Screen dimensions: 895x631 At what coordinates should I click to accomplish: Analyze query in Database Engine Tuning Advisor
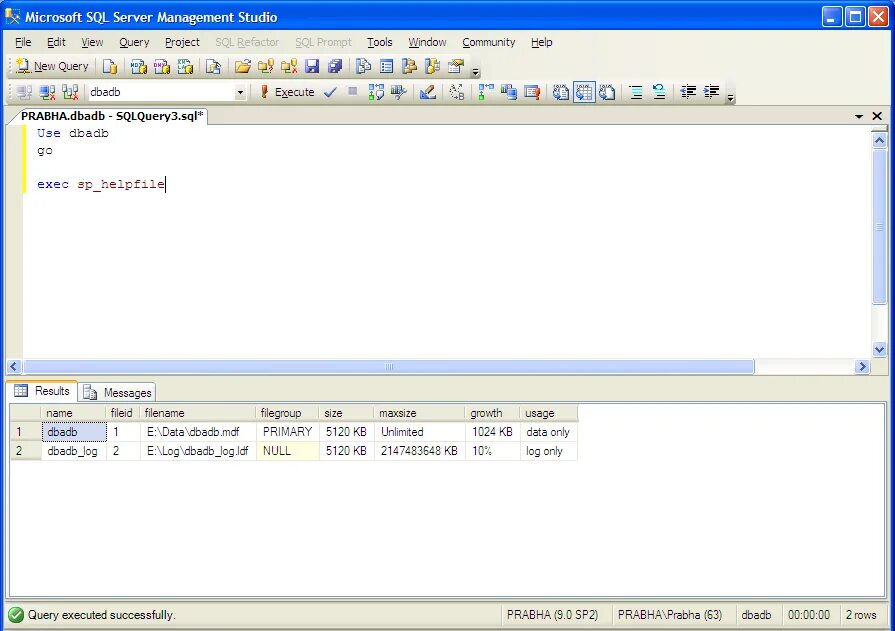pos(398,92)
